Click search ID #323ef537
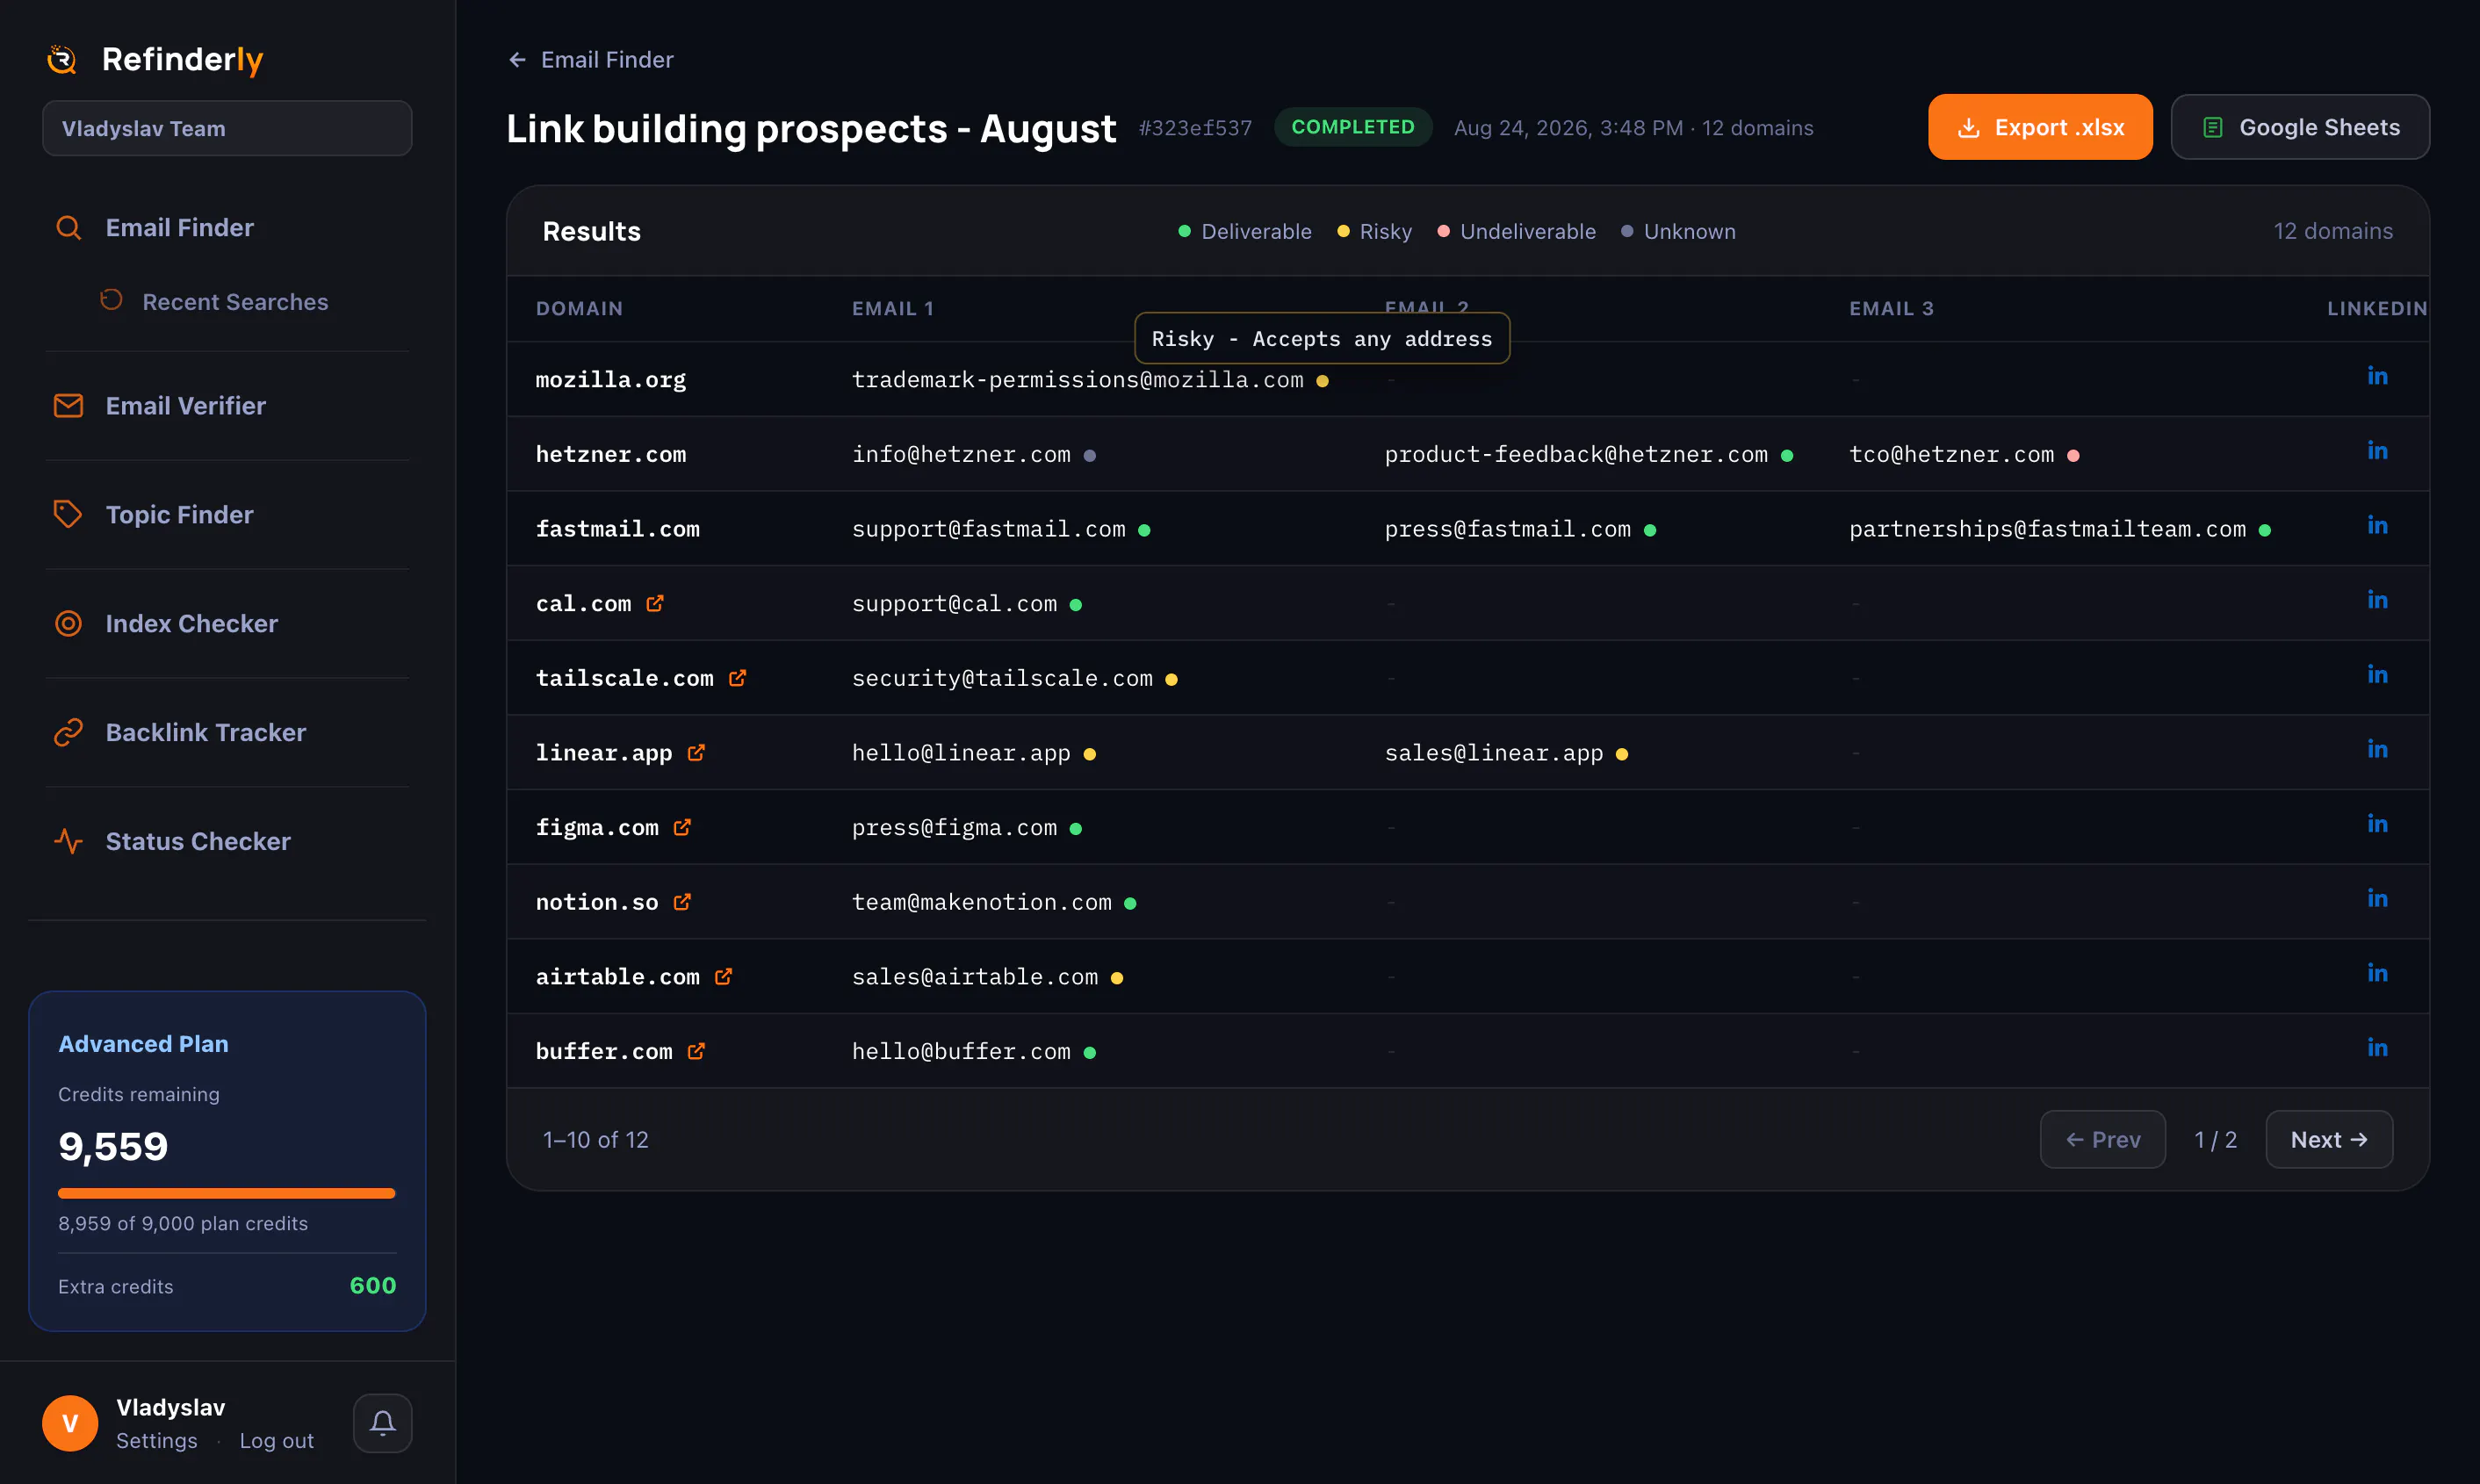This screenshot has height=1484, width=2480. click(1195, 128)
